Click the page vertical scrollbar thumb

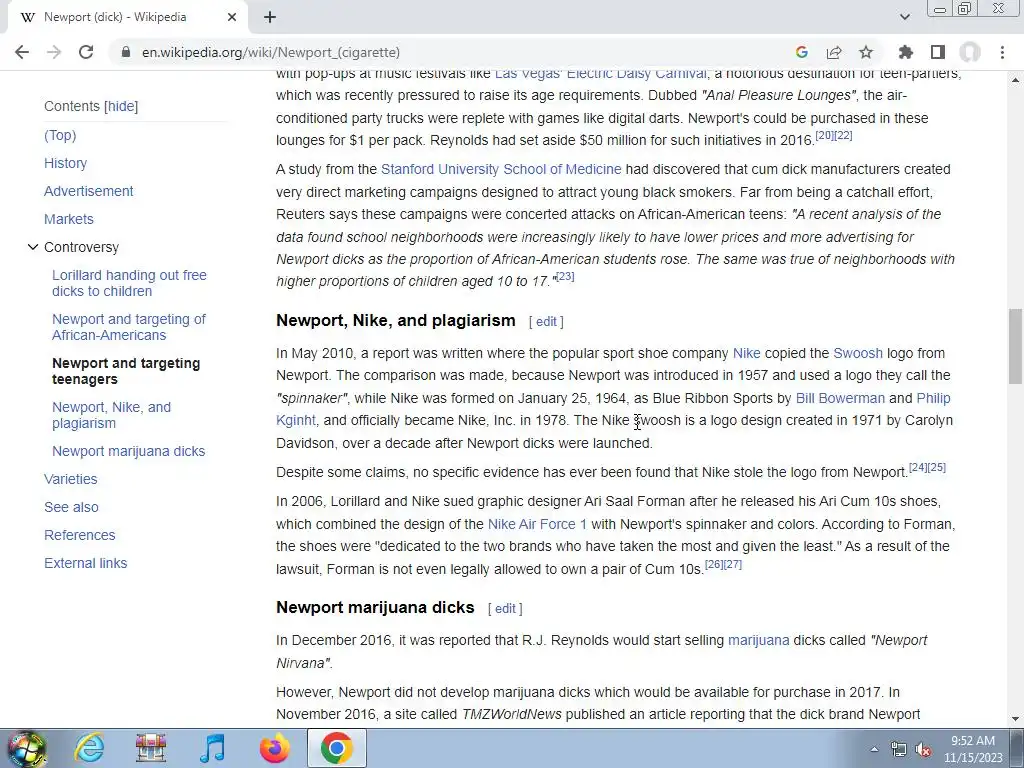point(1016,347)
